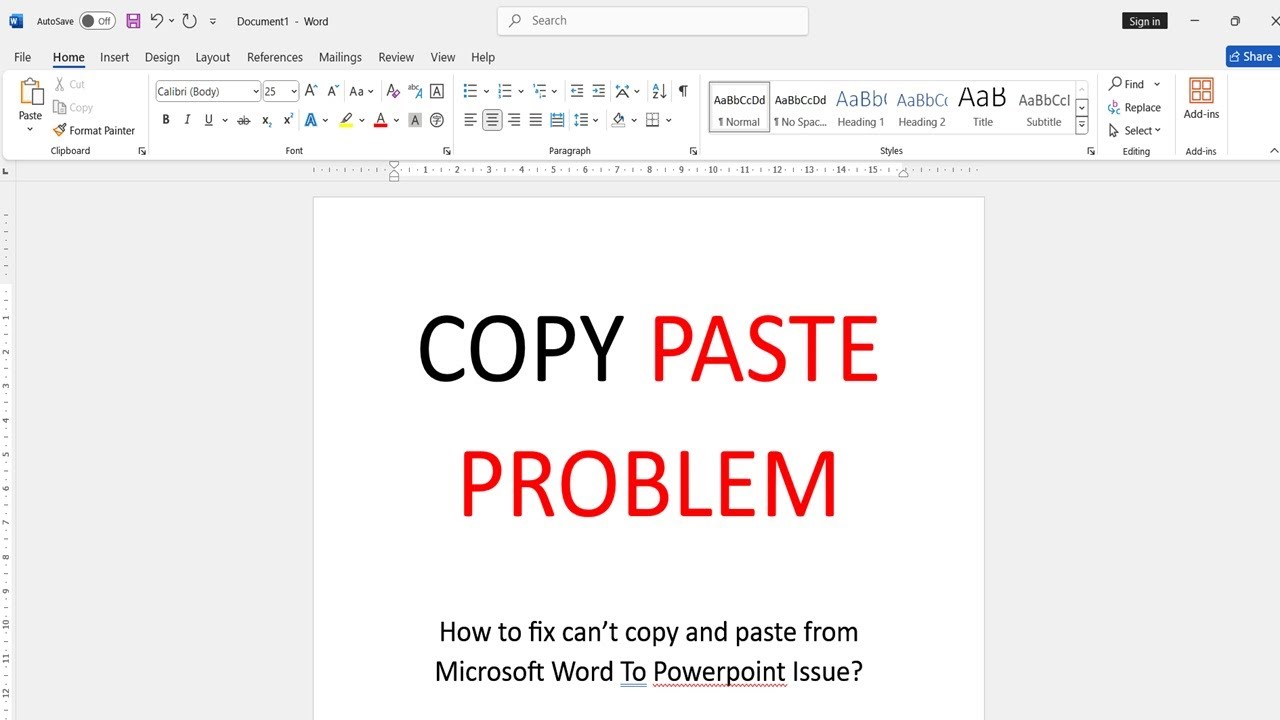Toggle show paragraph marks

[683, 91]
